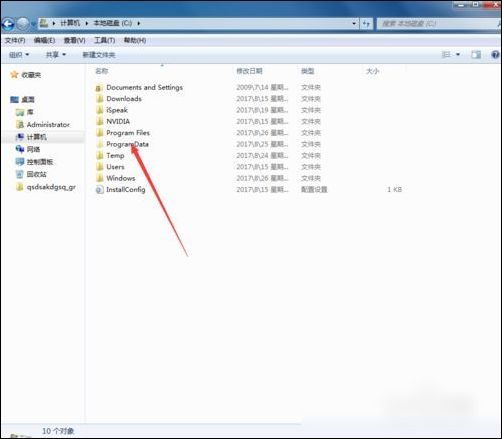Screen dimensions: 502x439
Task: Click the search Local Disk field
Action: click(x=437, y=23)
